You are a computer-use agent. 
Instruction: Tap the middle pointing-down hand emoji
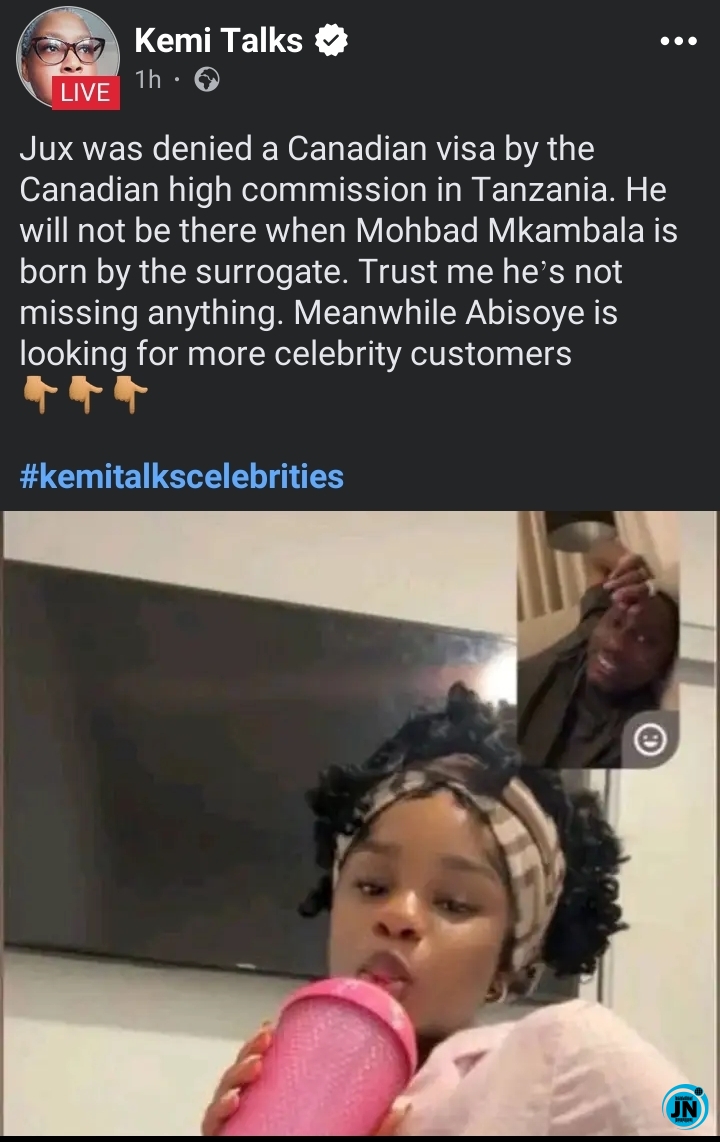85,395
